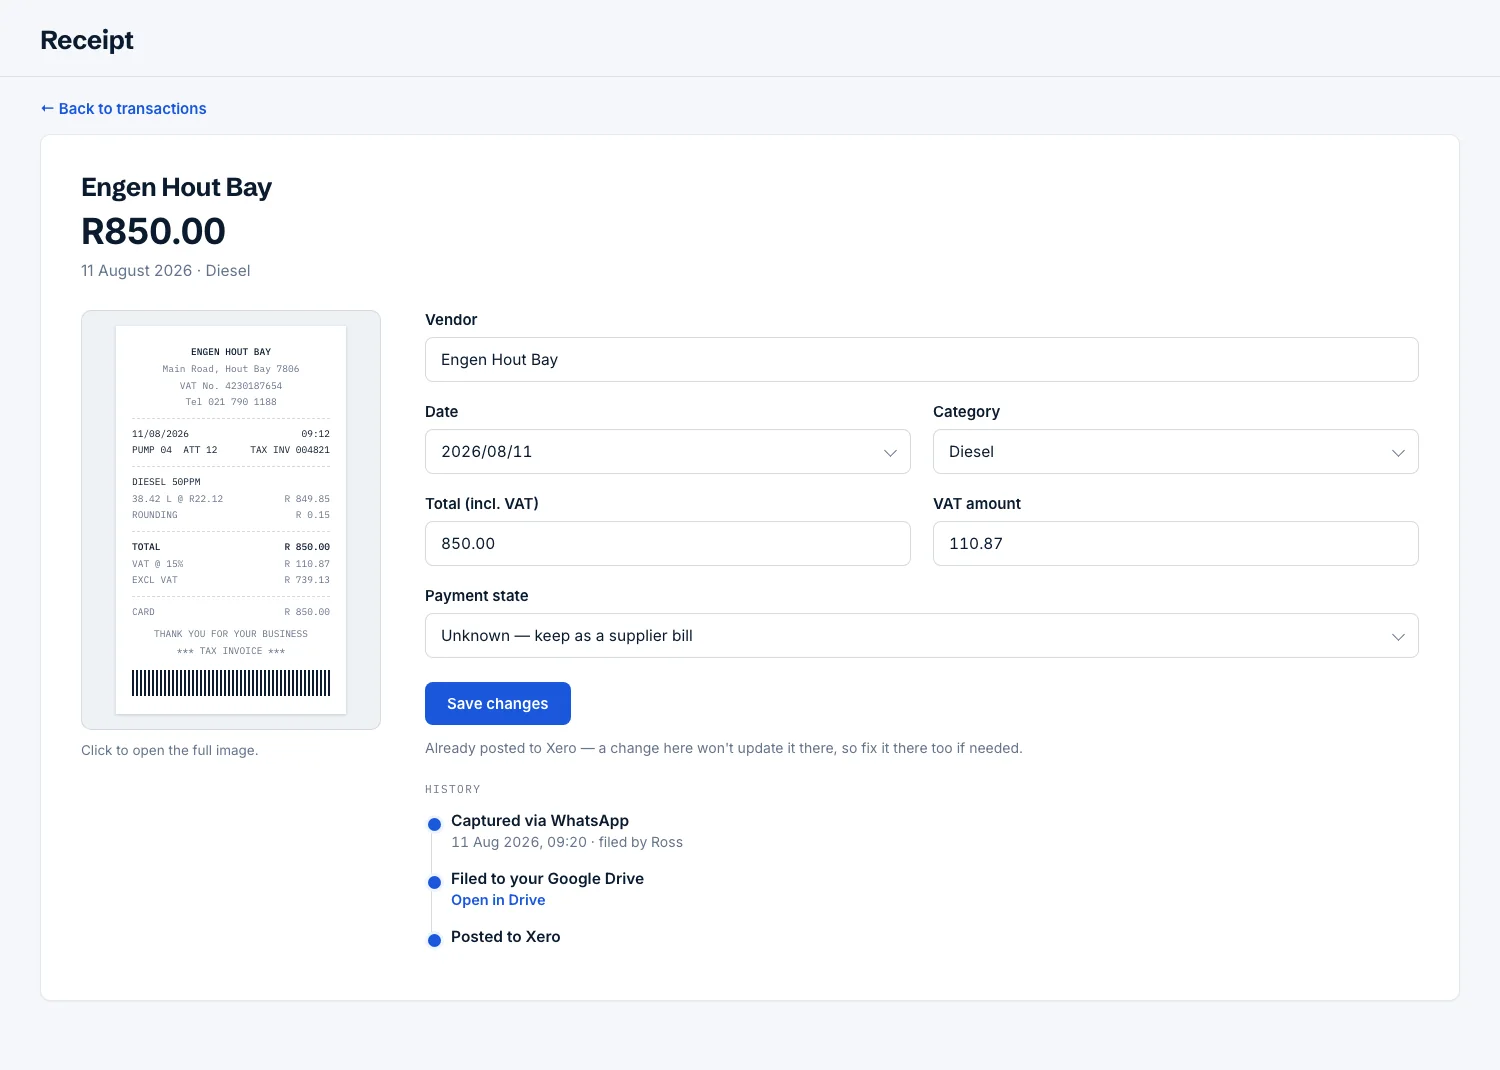Select the 'Engen Hout Bay' page heading
This screenshot has height=1070, width=1500.
pos(176,187)
